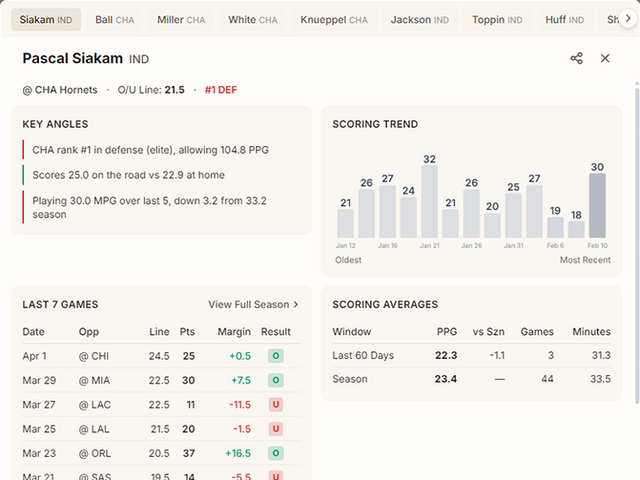Click the #1 DEF label
Screen dimensions: 640x480
click(x=221, y=90)
